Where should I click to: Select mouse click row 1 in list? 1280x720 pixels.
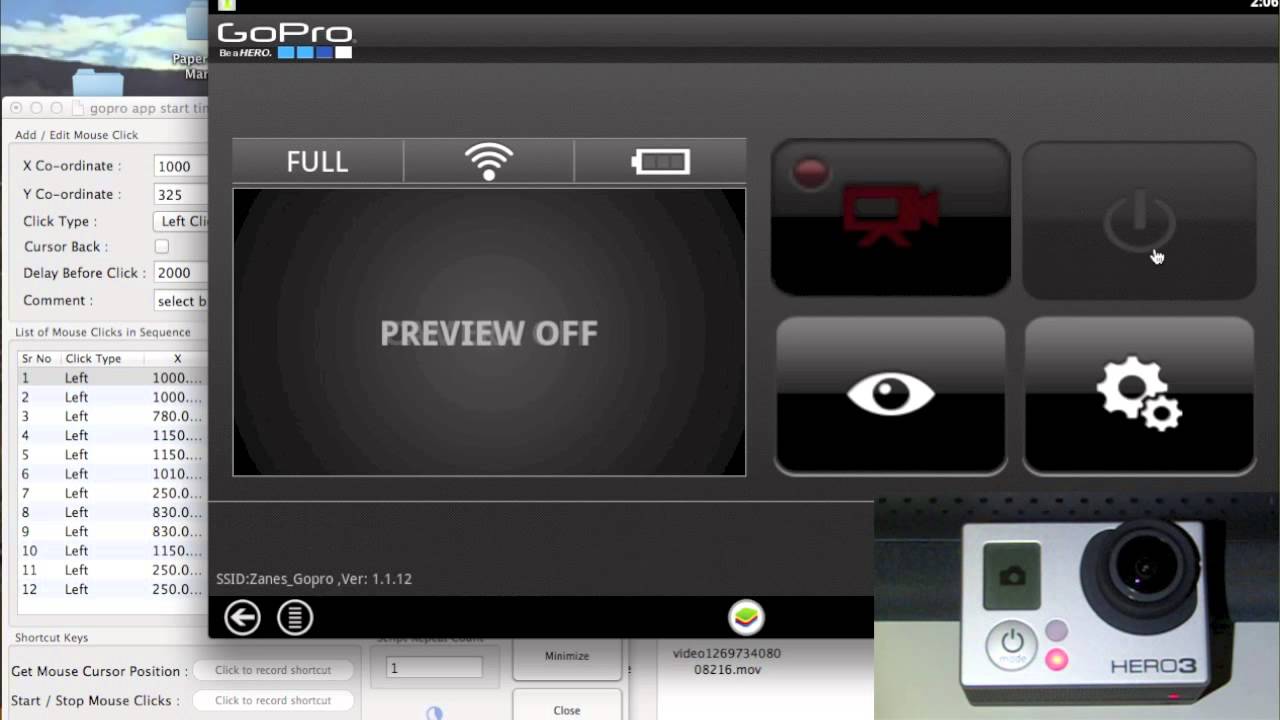click(x=112, y=378)
